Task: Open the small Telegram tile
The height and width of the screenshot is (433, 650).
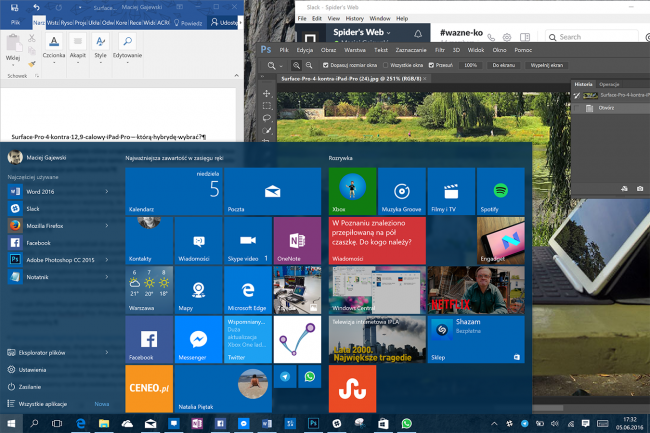Action: click(x=285, y=377)
